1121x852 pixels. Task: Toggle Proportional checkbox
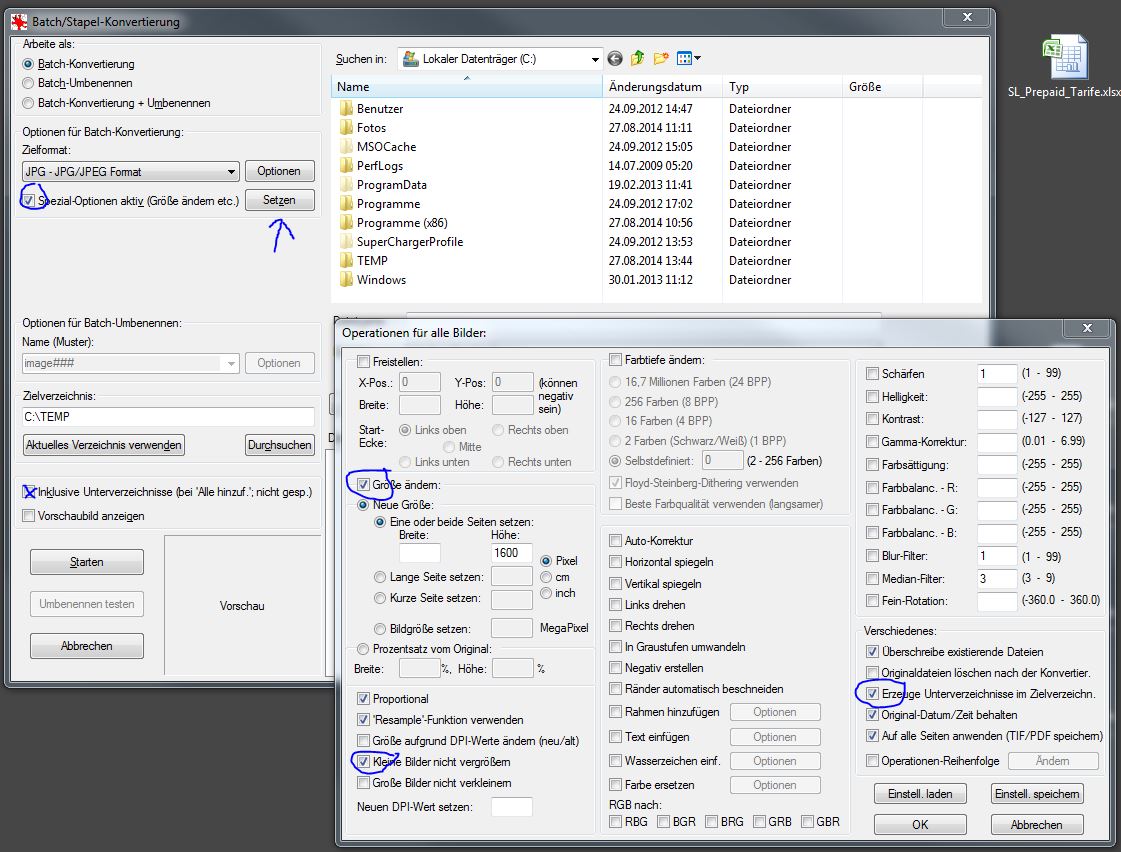tap(363, 699)
